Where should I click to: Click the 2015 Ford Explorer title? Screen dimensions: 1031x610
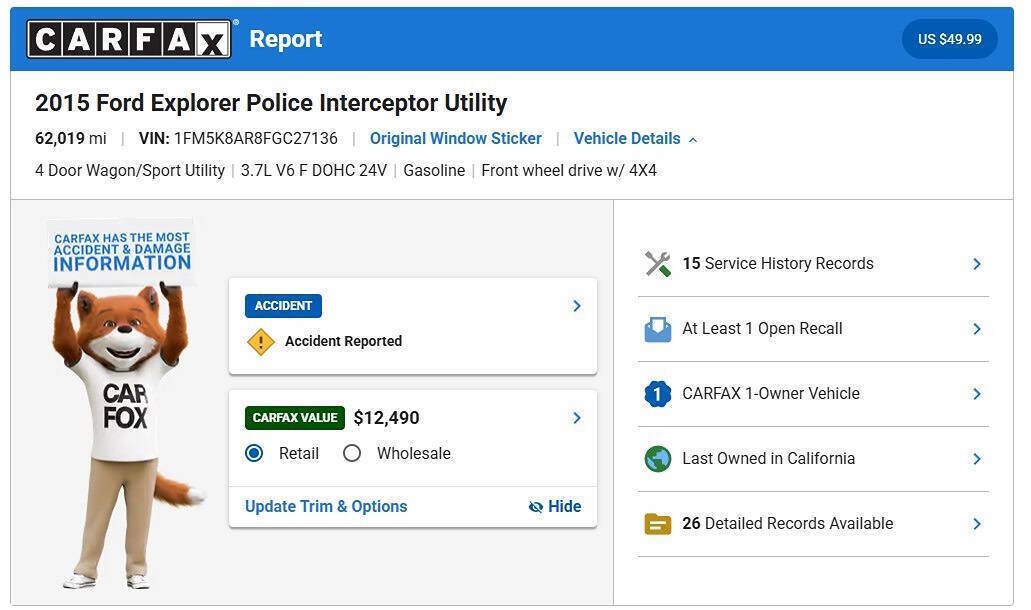tap(271, 103)
